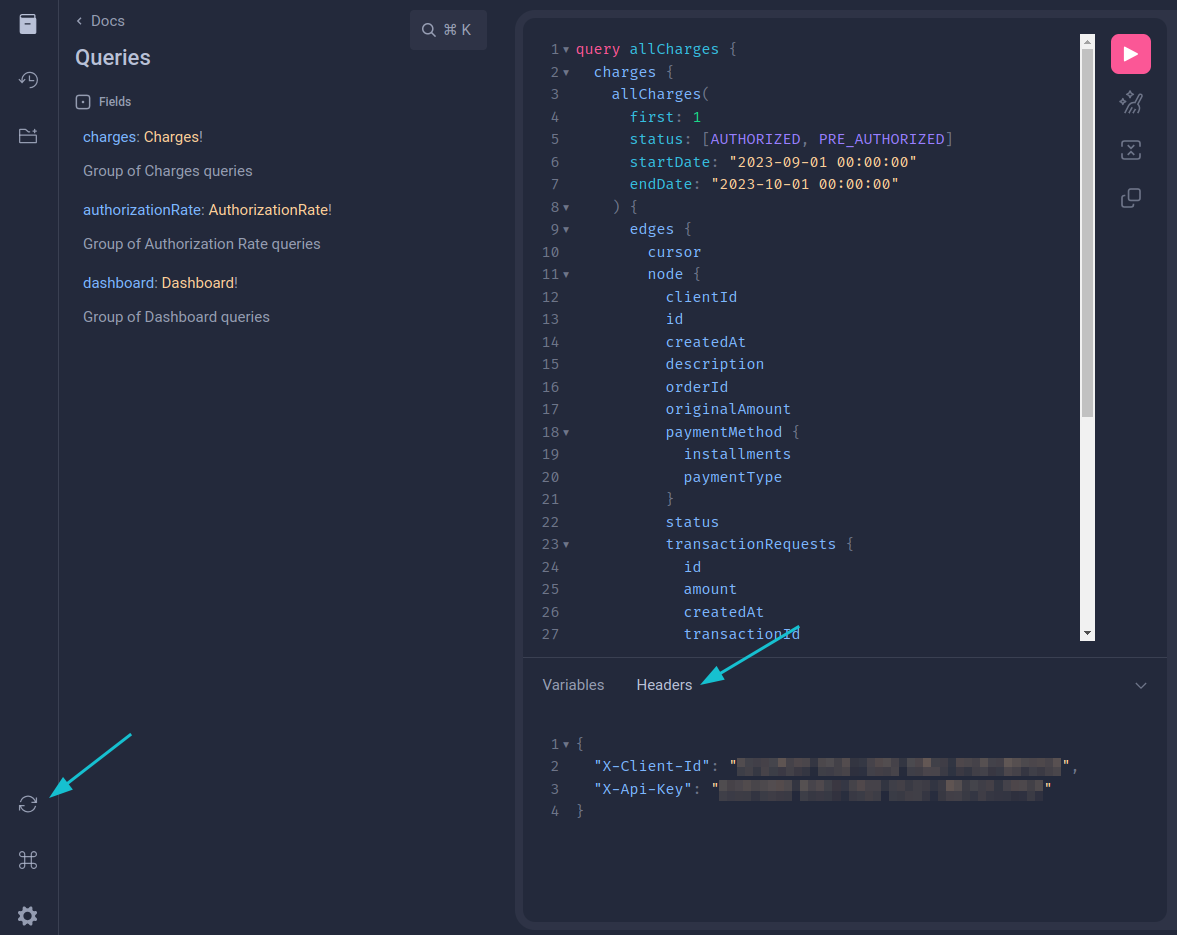Image resolution: width=1177 pixels, height=935 pixels.
Task: Open the GraphiQL explorer plugin icon
Action: click(28, 136)
